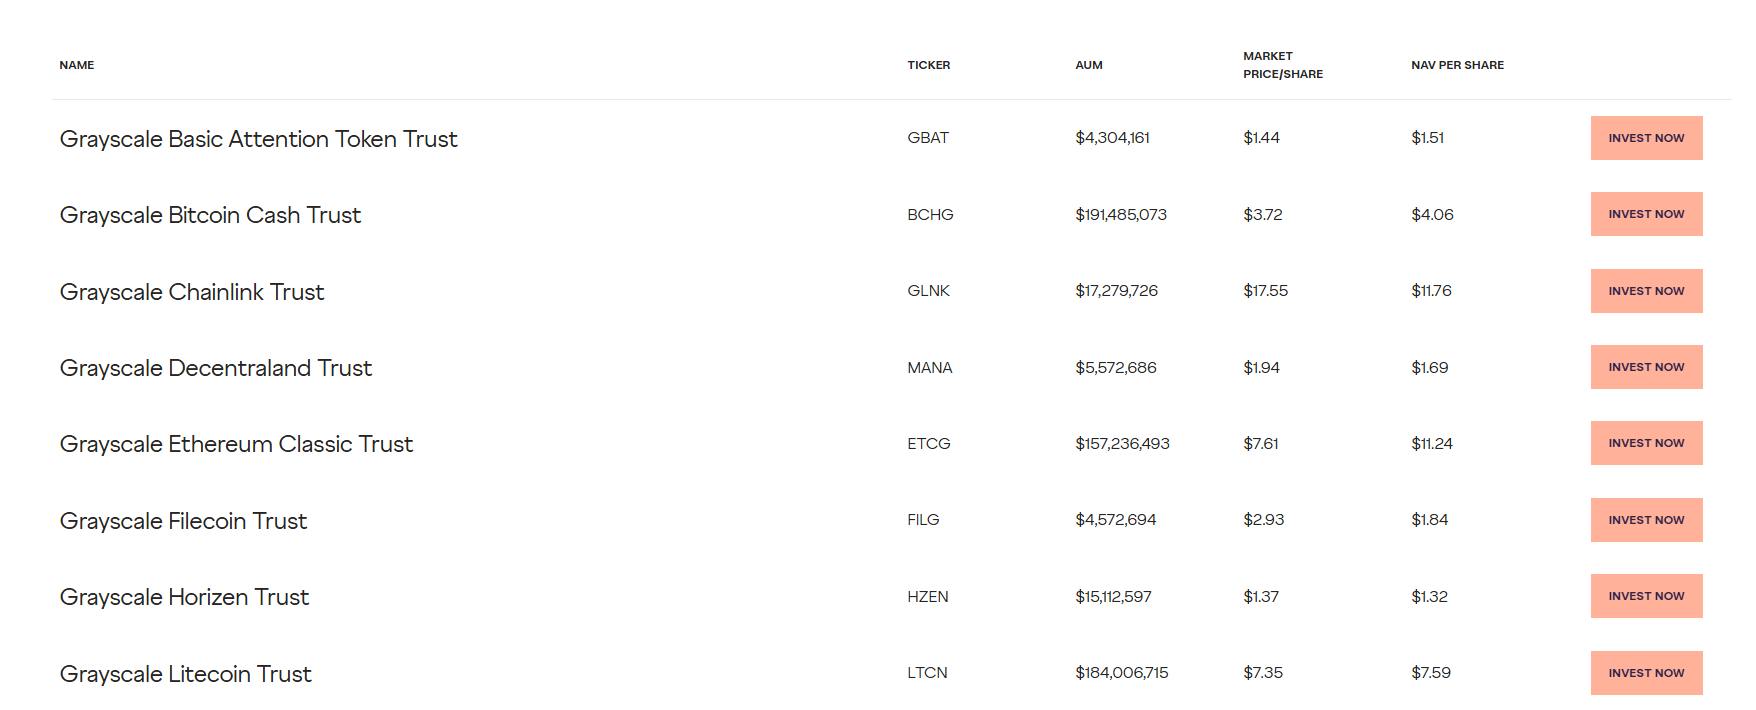This screenshot has width=1756, height=710.
Task: Hit Invest Now beside Litecoin Trust
Action: [1646, 673]
